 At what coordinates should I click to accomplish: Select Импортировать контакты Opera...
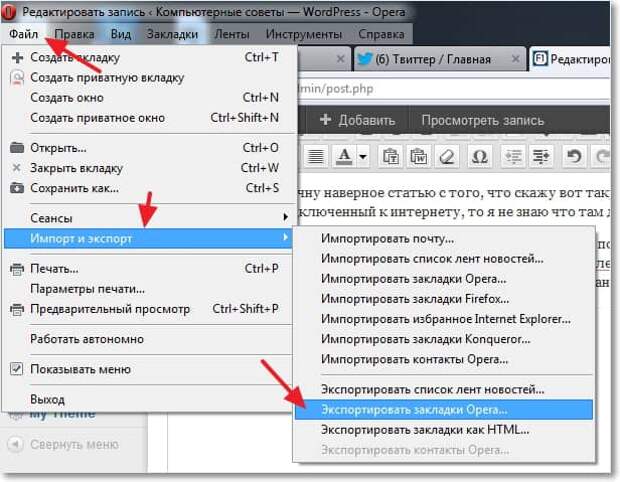pos(444,359)
